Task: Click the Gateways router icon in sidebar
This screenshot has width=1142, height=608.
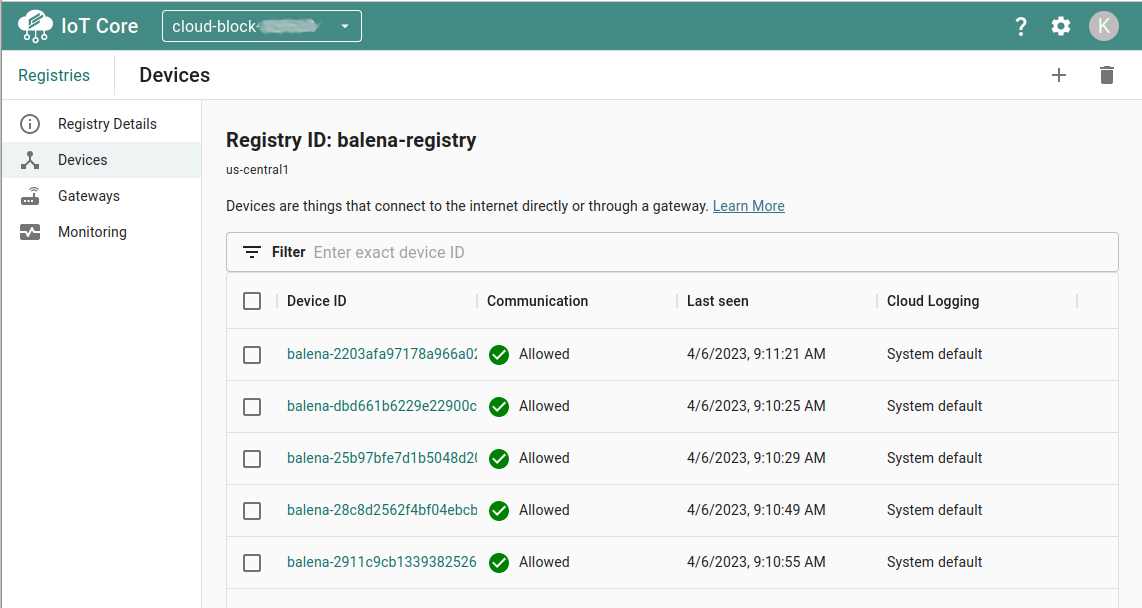Action: coord(30,196)
